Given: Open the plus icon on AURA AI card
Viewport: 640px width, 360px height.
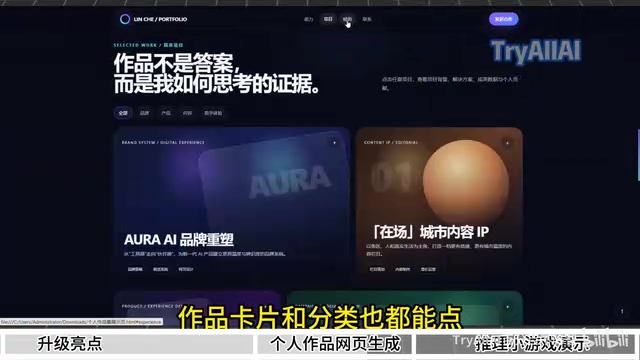Looking at the screenshot, I should click(335, 143).
